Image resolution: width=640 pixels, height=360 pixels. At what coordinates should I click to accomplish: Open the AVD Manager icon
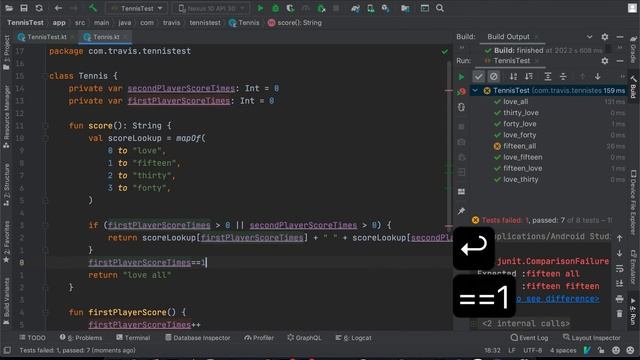pyautogui.click(x=371, y=8)
